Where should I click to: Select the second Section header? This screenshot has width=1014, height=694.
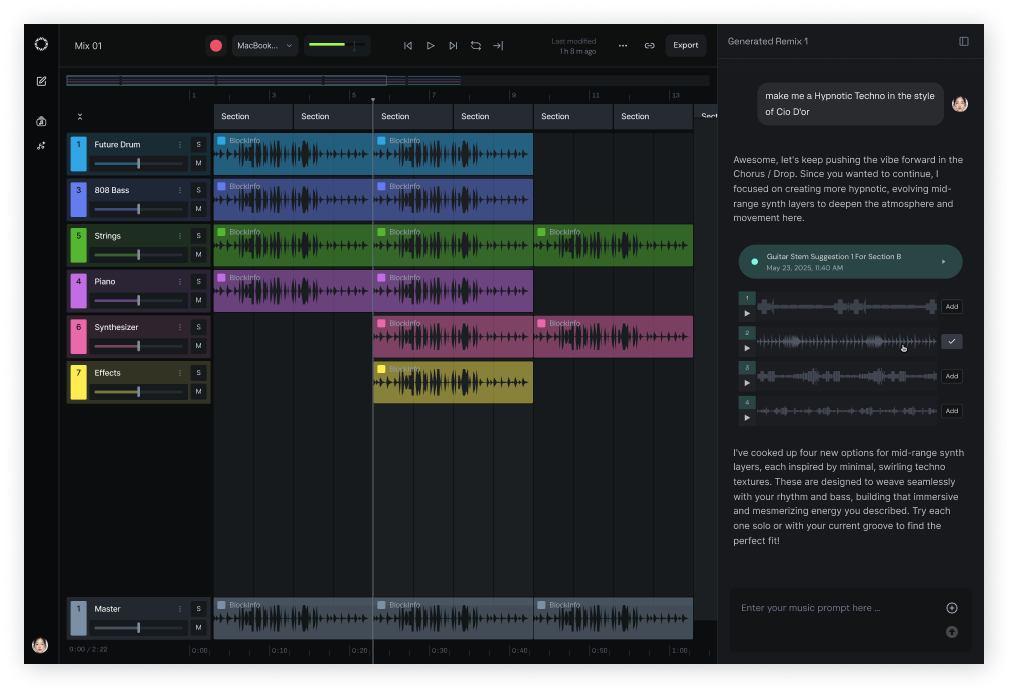tap(333, 116)
